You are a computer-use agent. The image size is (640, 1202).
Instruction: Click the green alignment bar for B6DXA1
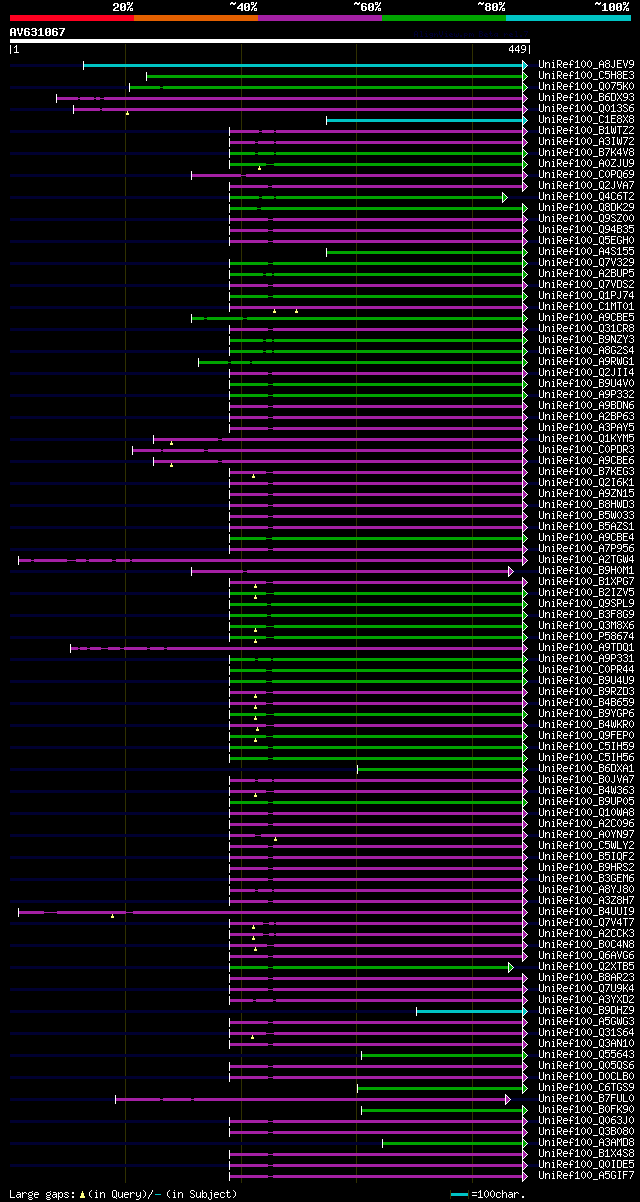[440, 769]
